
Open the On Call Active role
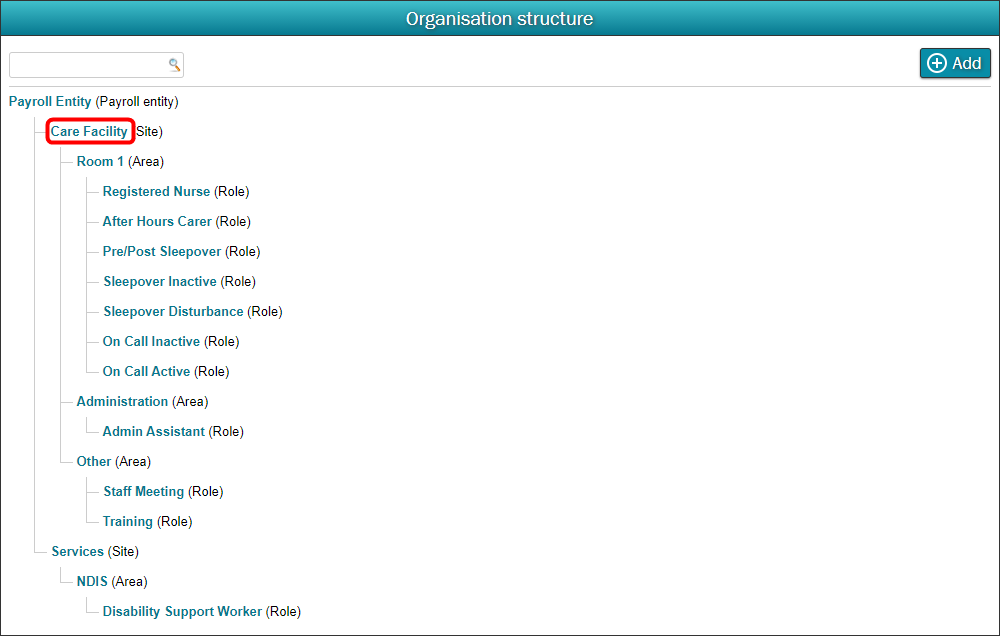click(x=146, y=371)
